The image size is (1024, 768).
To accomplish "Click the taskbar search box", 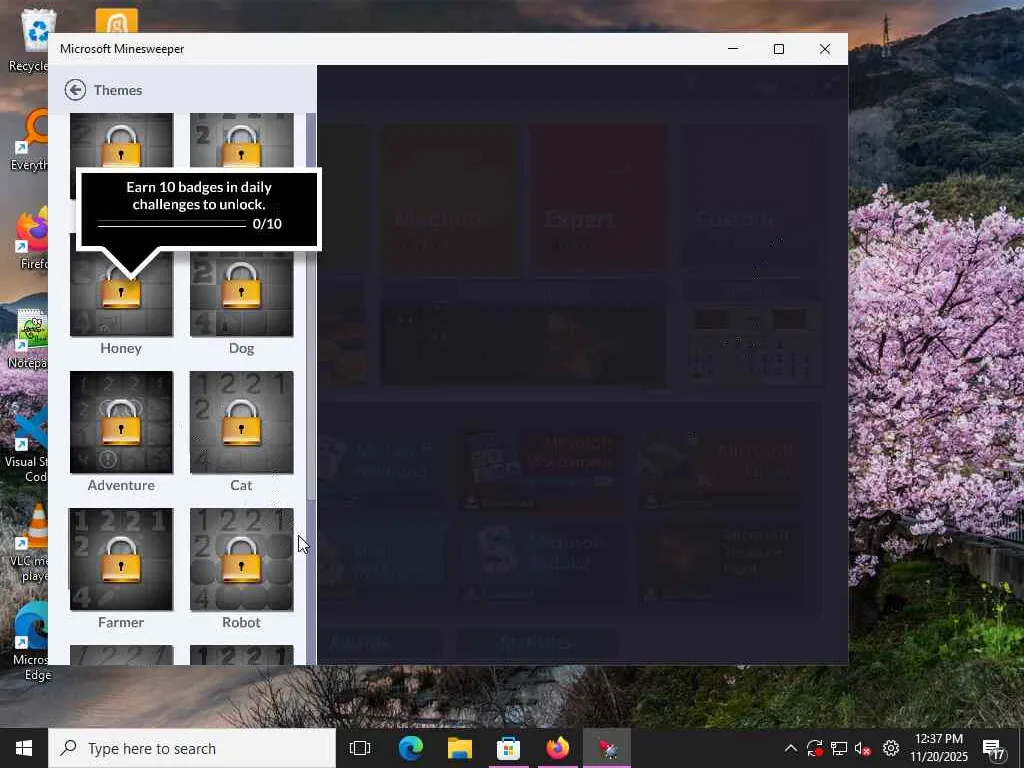I will point(192,748).
